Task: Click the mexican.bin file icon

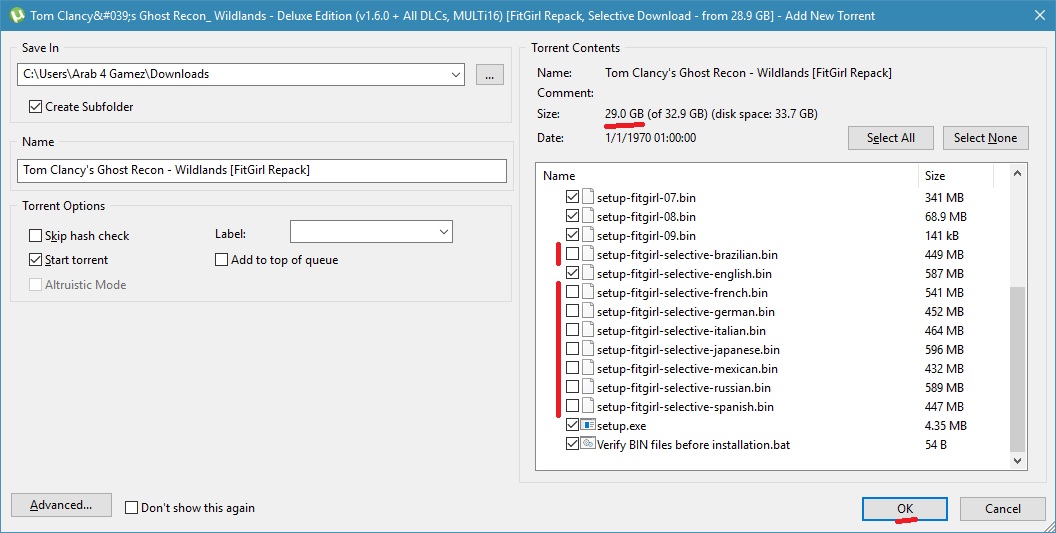Action: (588, 369)
